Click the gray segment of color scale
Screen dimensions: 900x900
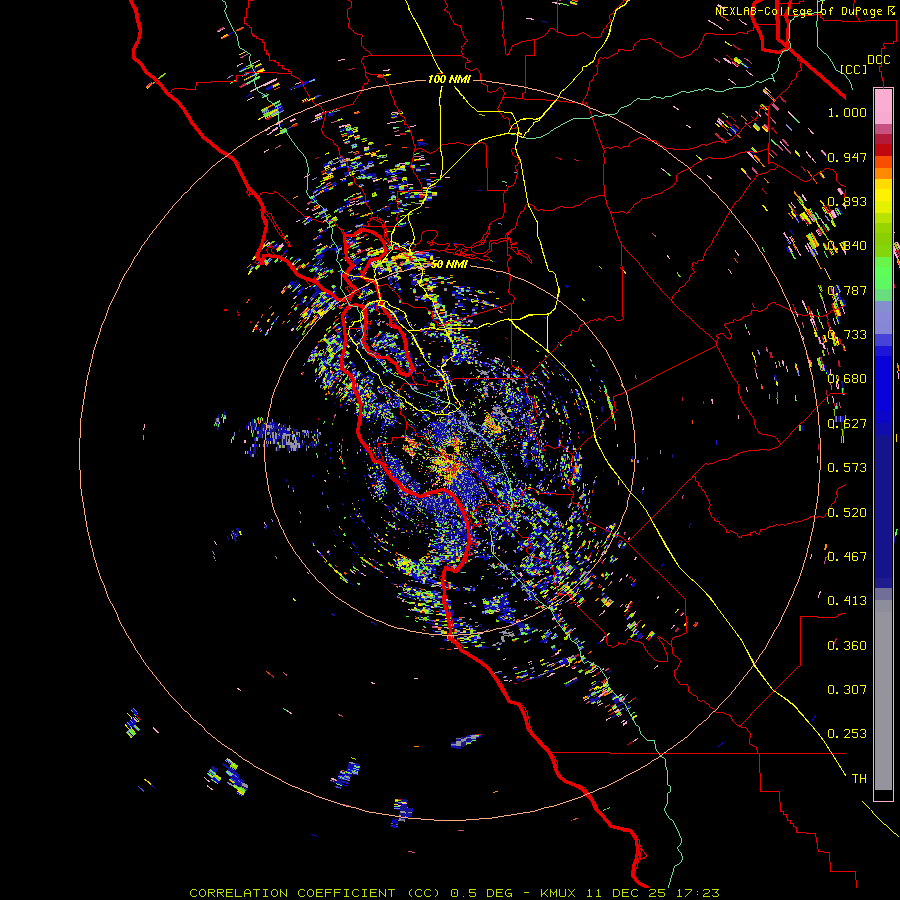(x=883, y=695)
